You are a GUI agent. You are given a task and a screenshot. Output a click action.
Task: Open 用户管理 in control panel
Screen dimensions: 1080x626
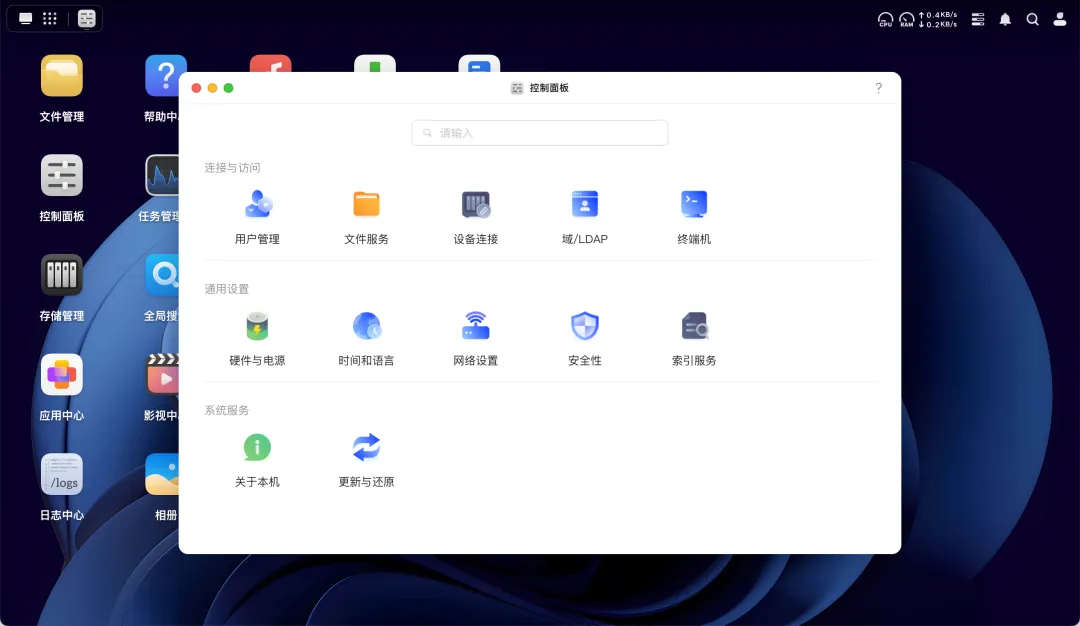257,217
